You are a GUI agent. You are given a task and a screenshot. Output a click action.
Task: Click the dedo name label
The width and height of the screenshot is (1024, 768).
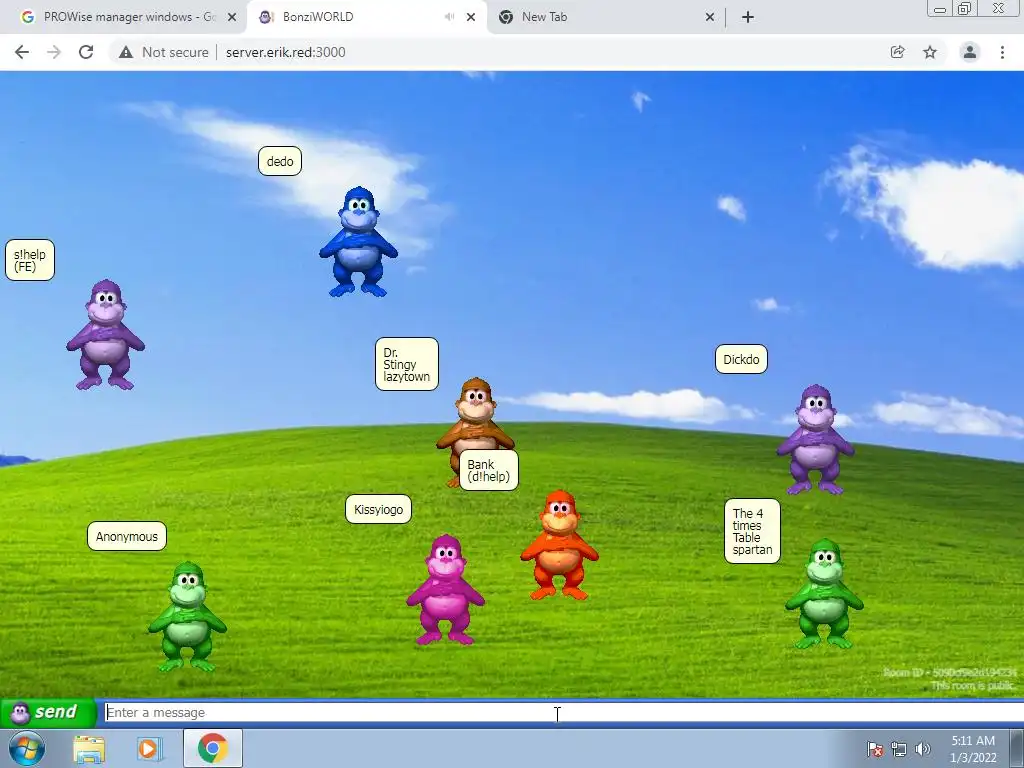pyautogui.click(x=280, y=161)
